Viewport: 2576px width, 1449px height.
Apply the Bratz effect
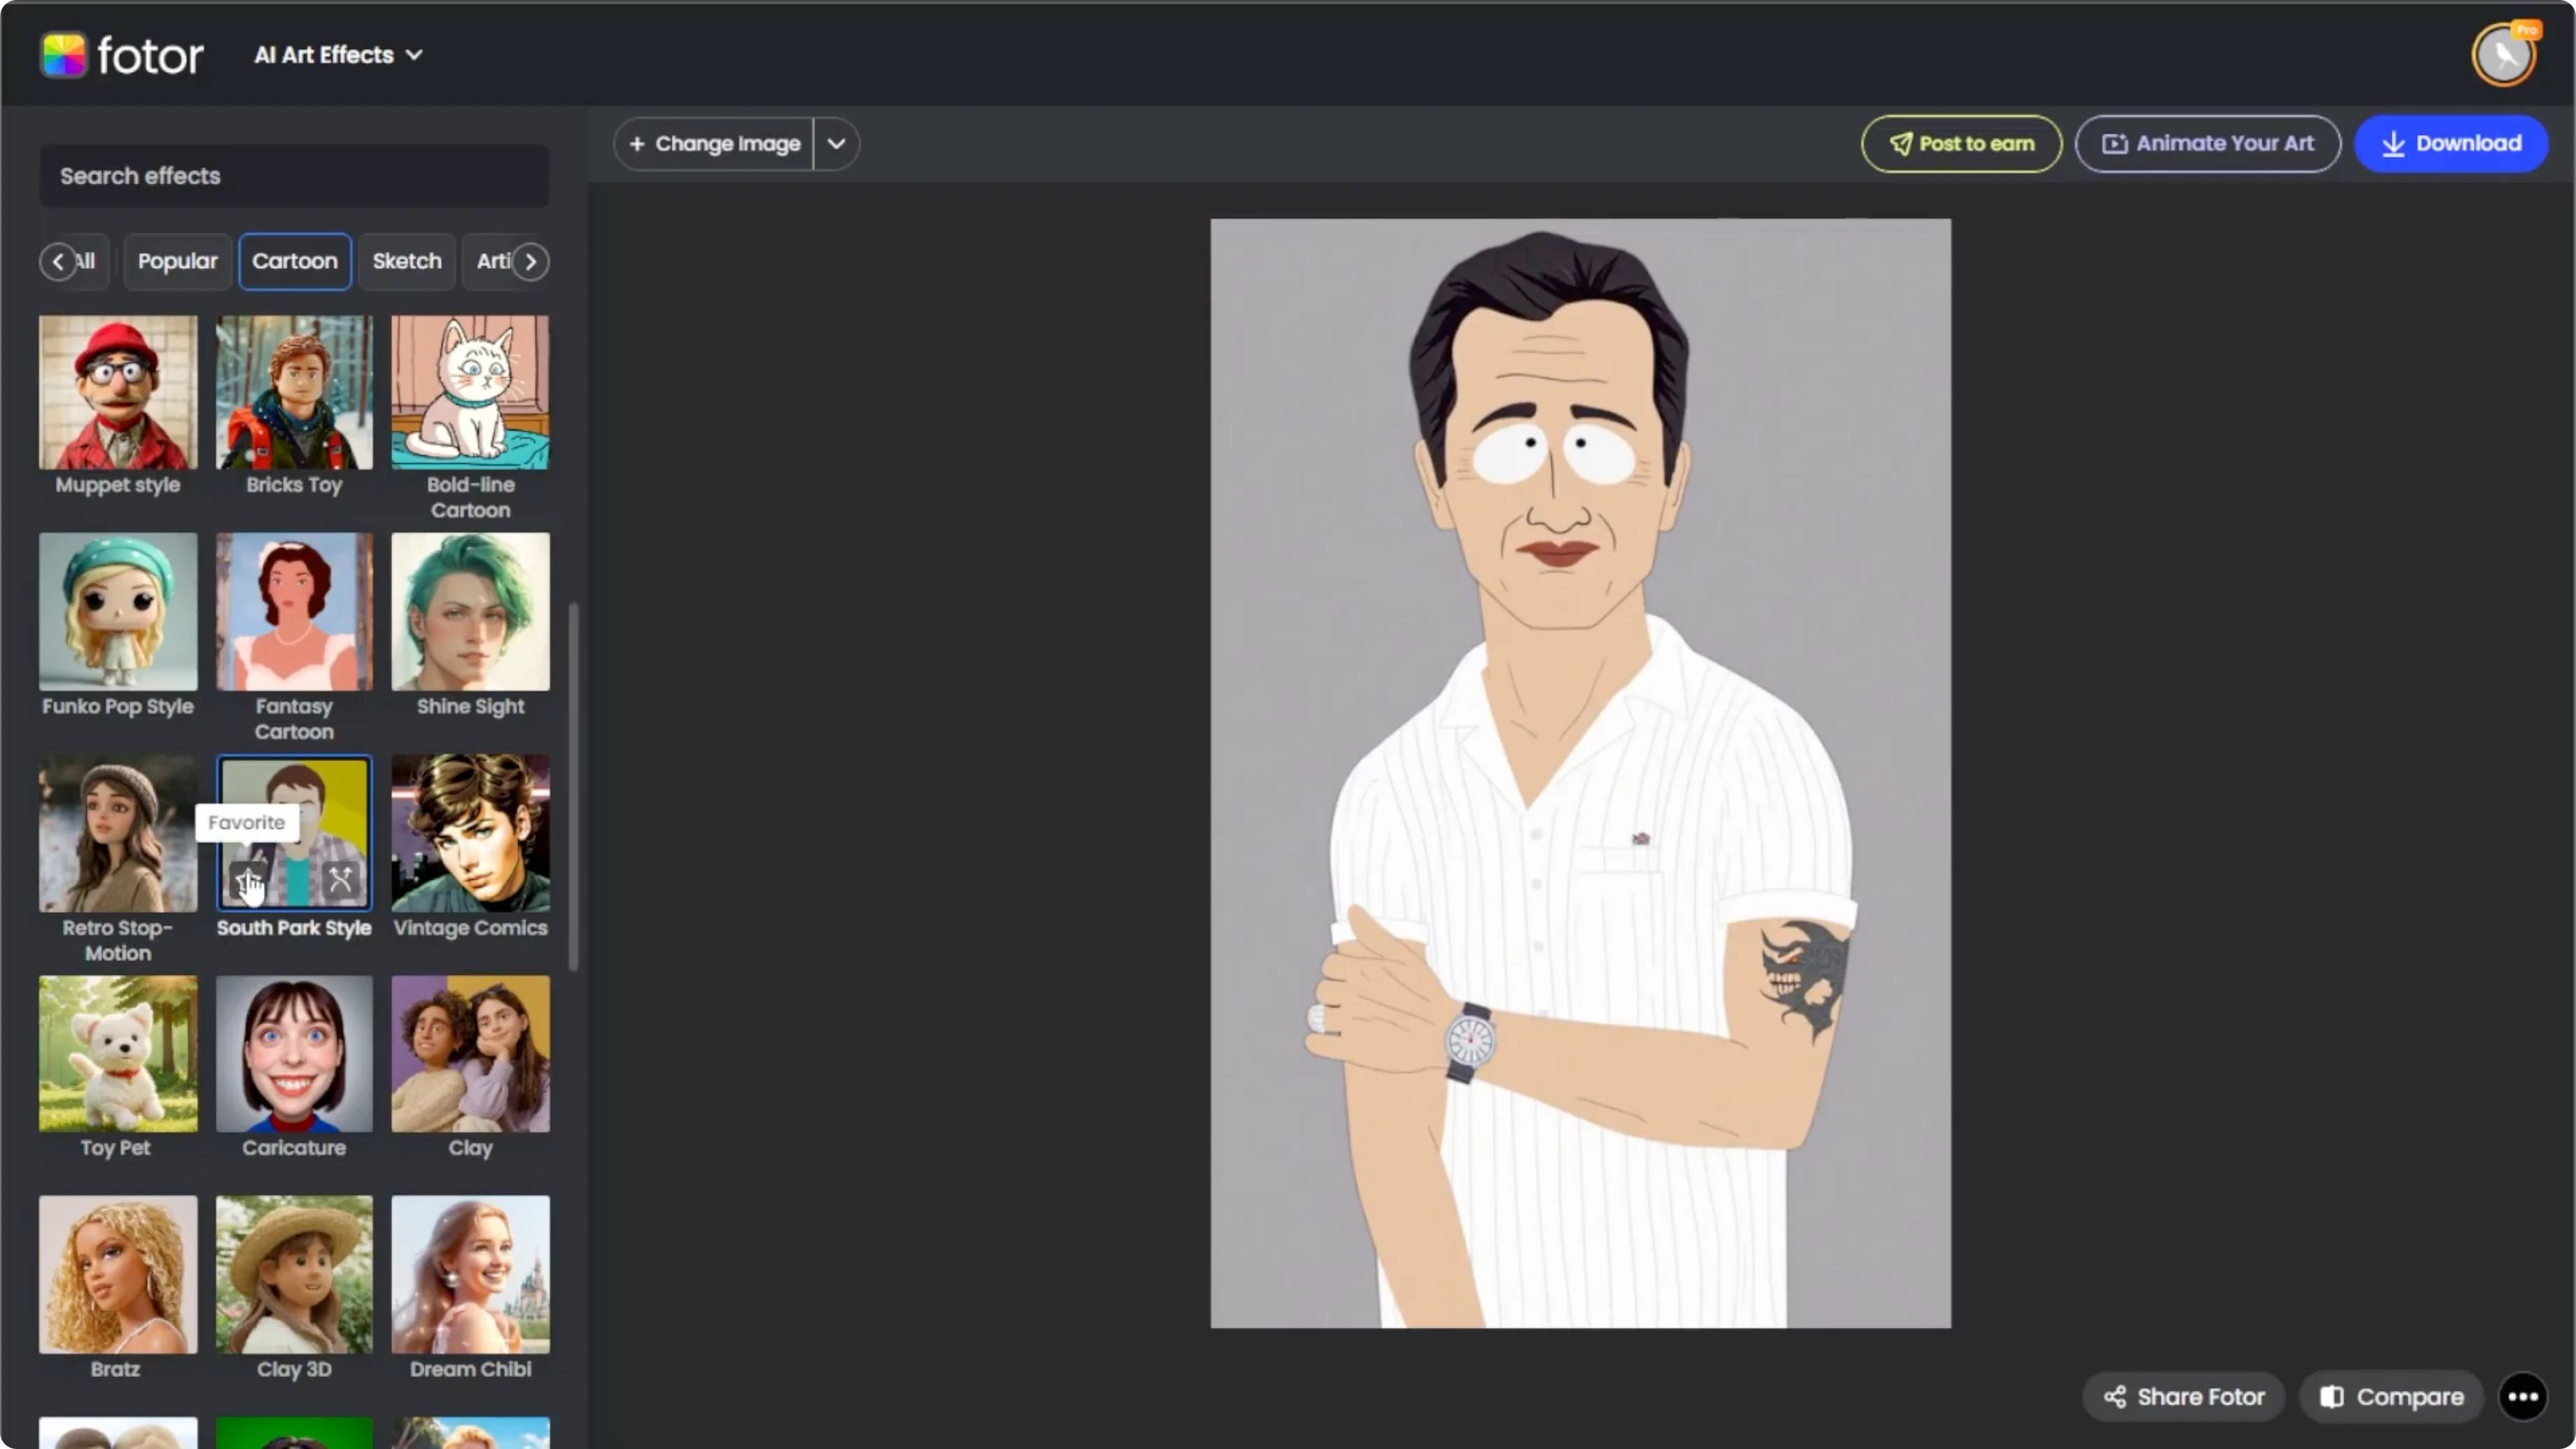pos(118,1275)
